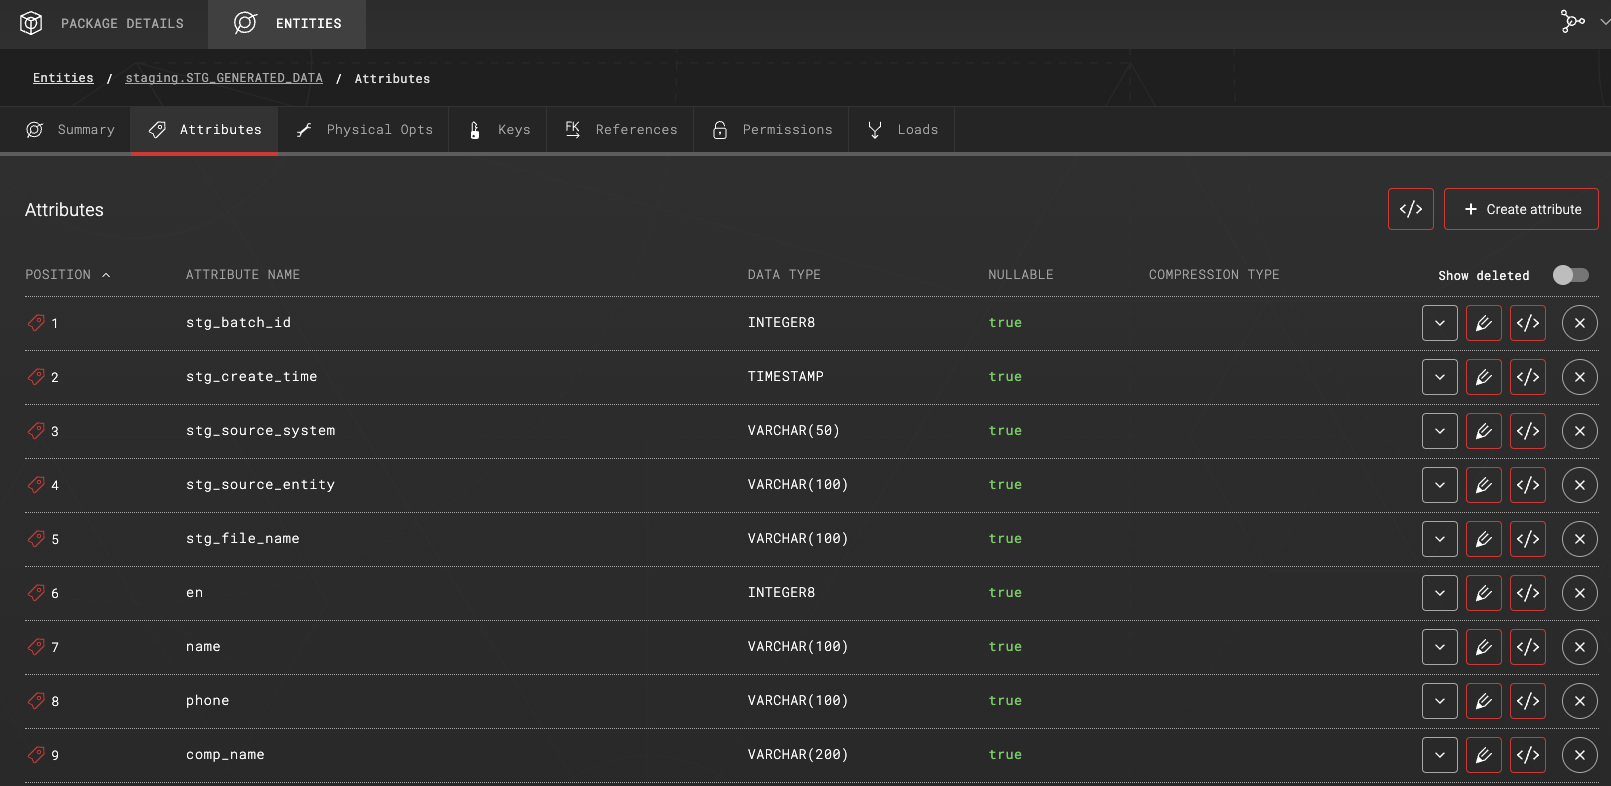Viewport: 1611px width, 786px height.
Task: Click the code view button beside Create attribute
Action: pyautogui.click(x=1410, y=209)
